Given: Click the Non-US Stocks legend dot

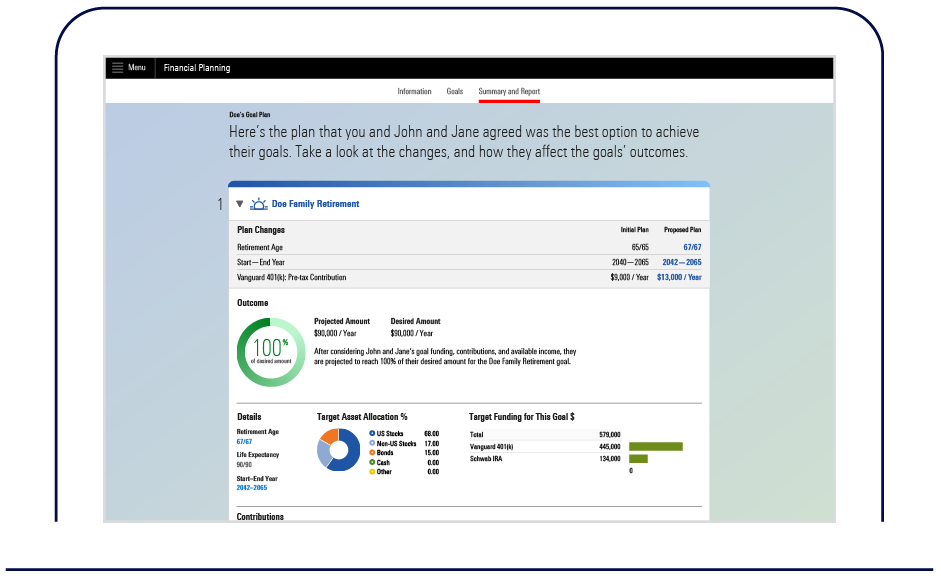Looking at the screenshot, I should [x=373, y=443].
